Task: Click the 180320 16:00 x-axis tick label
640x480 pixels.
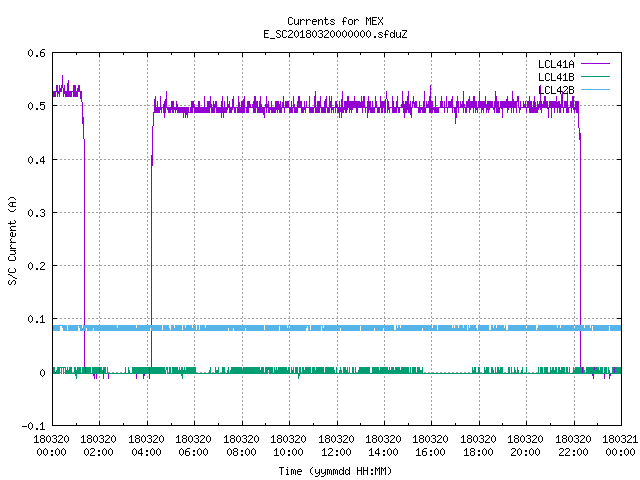Action: pos(431,446)
